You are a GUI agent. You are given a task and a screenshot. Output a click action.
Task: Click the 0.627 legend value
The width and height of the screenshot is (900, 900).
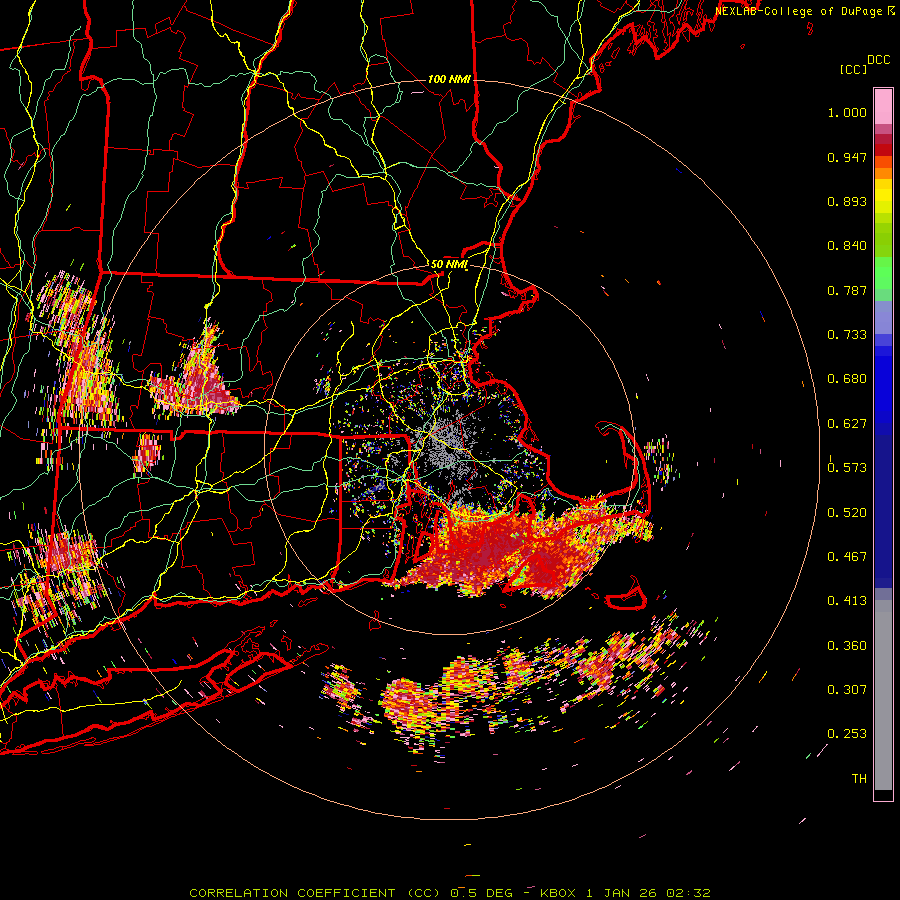[847, 424]
